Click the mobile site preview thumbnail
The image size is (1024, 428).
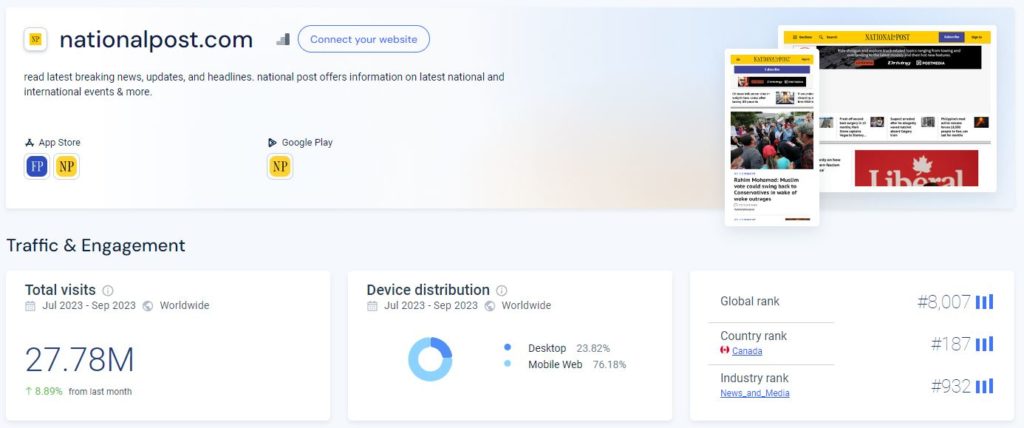click(x=772, y=137)
